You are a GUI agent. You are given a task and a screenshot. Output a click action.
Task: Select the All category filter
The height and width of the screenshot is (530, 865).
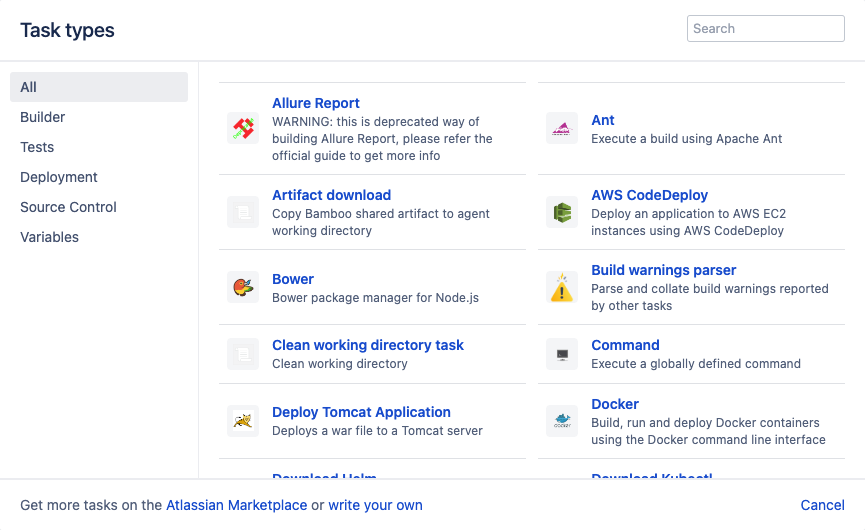(99, 87)
